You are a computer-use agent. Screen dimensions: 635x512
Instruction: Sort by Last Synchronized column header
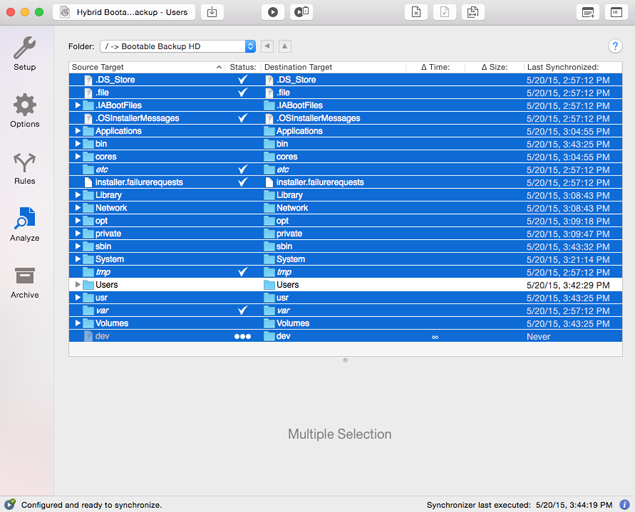point(573,67)
